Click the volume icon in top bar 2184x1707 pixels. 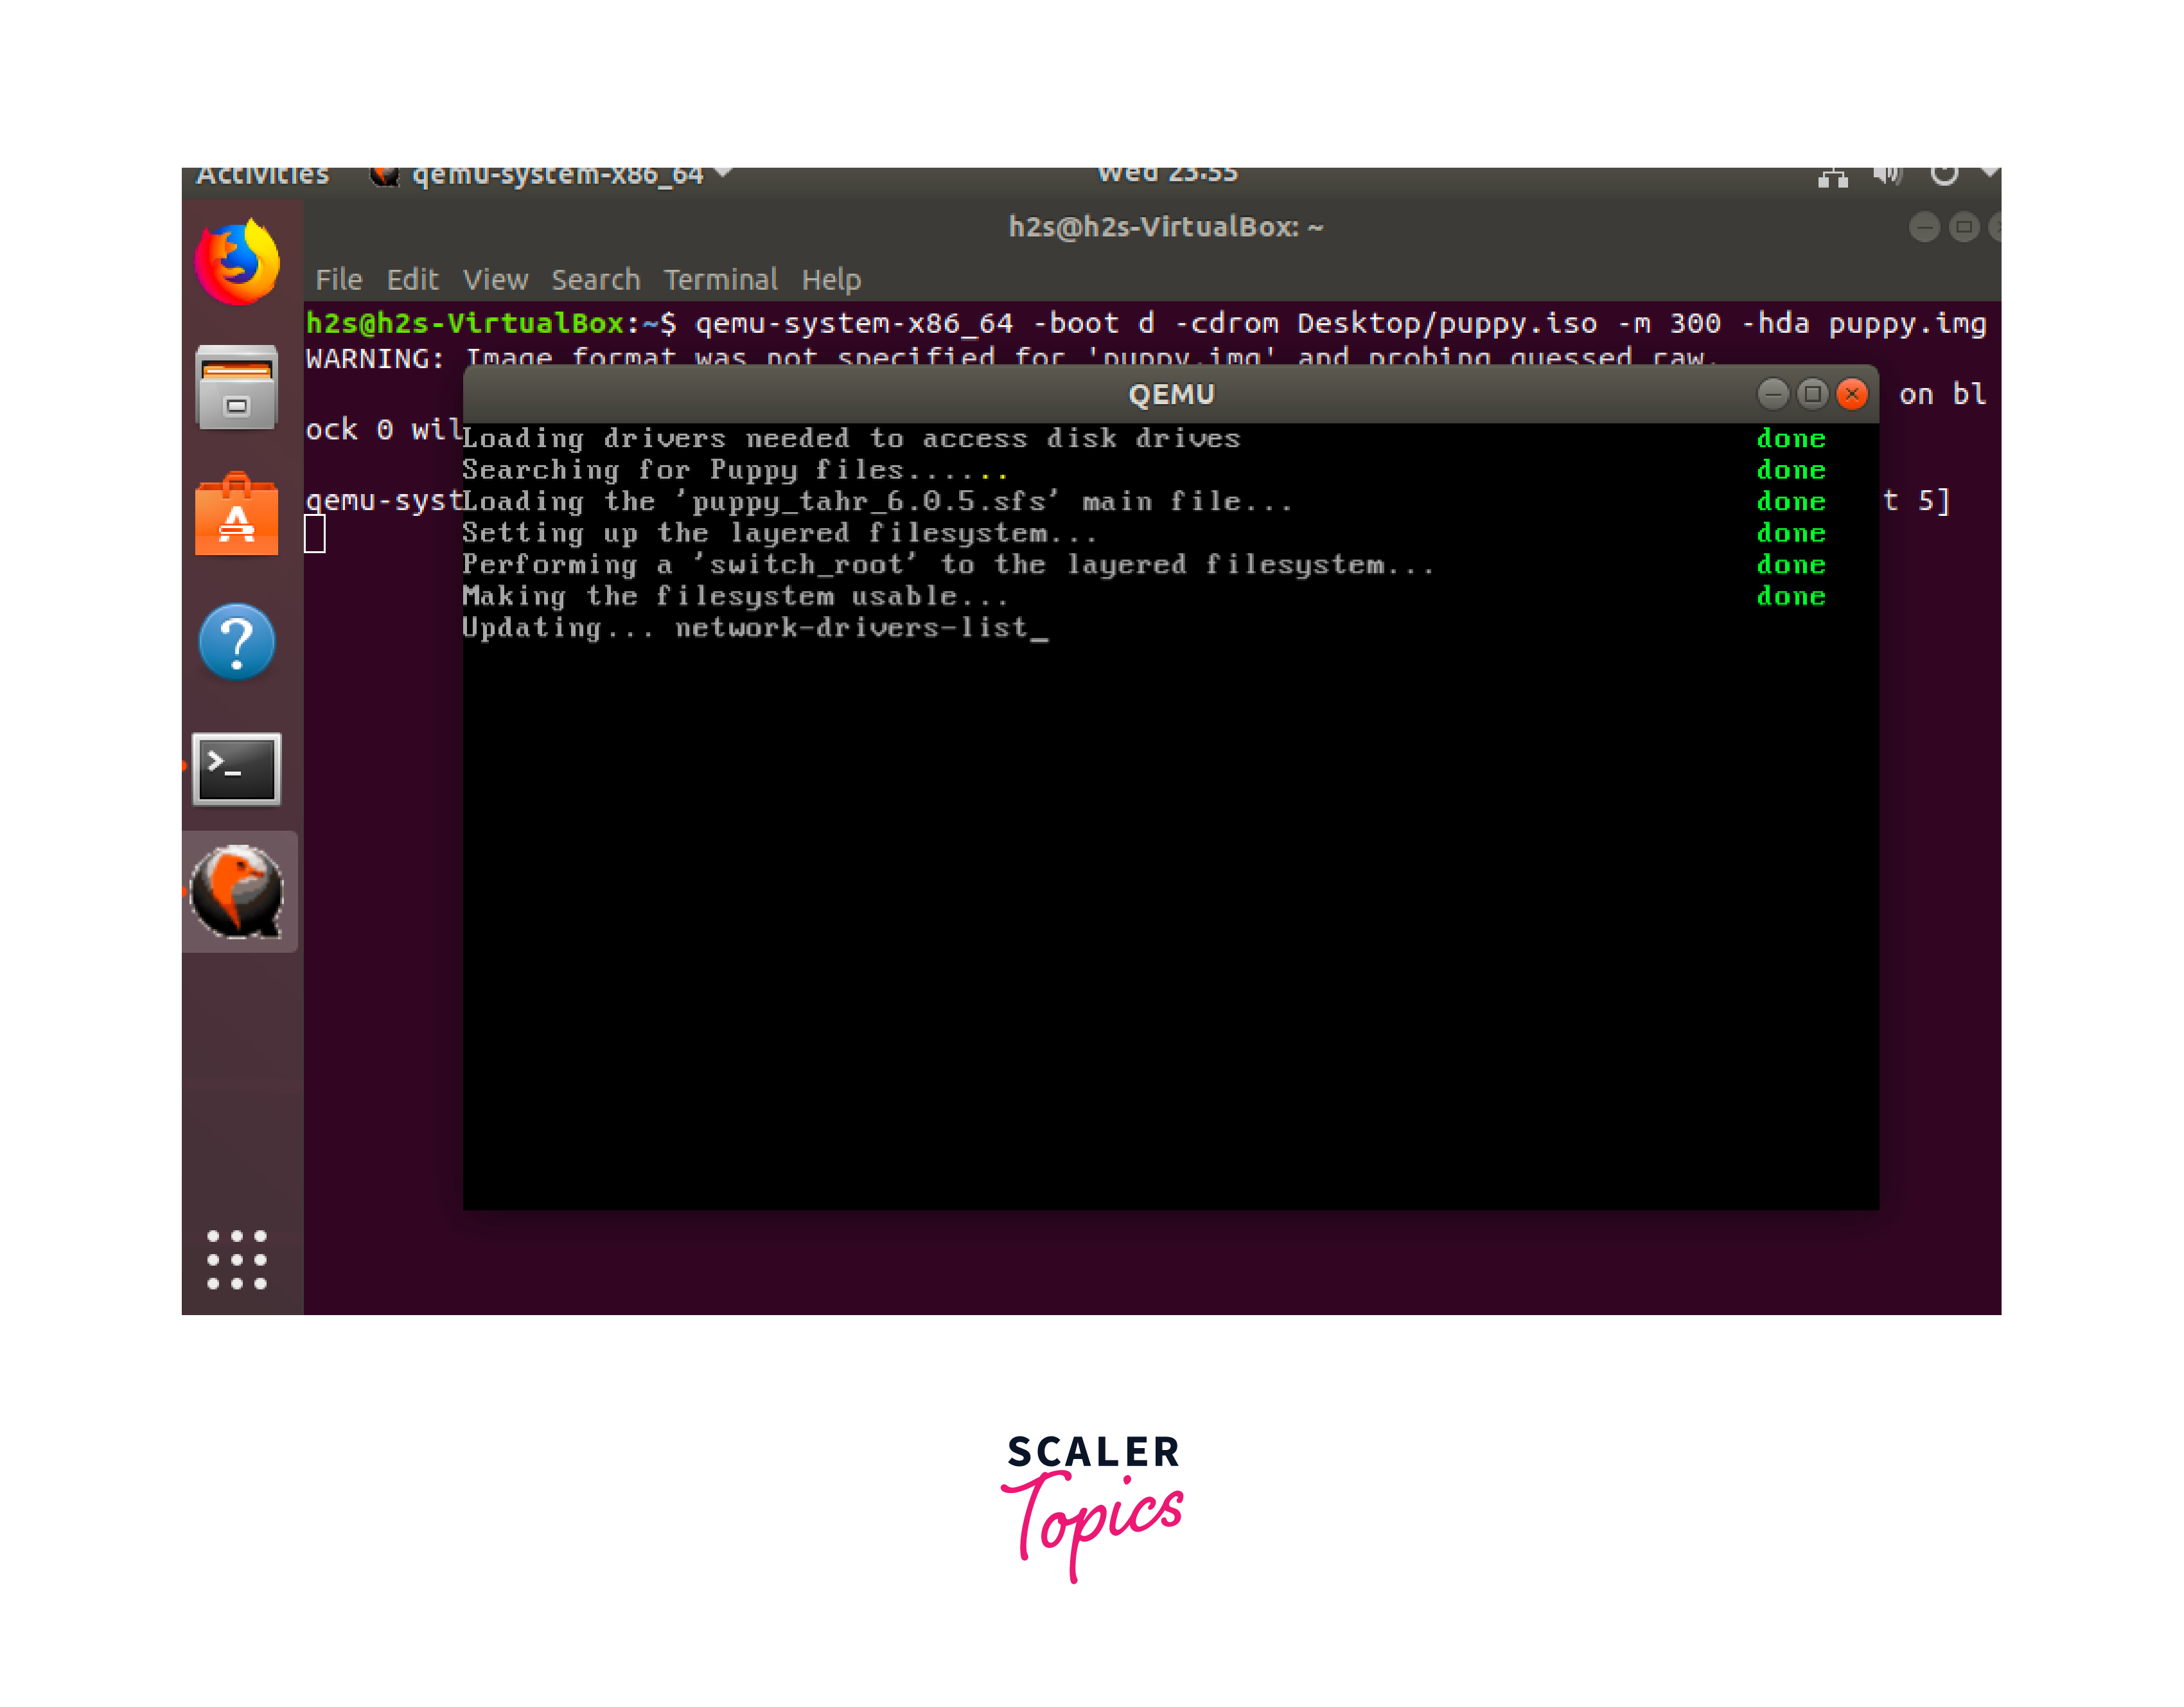(x=1886, y=175)
